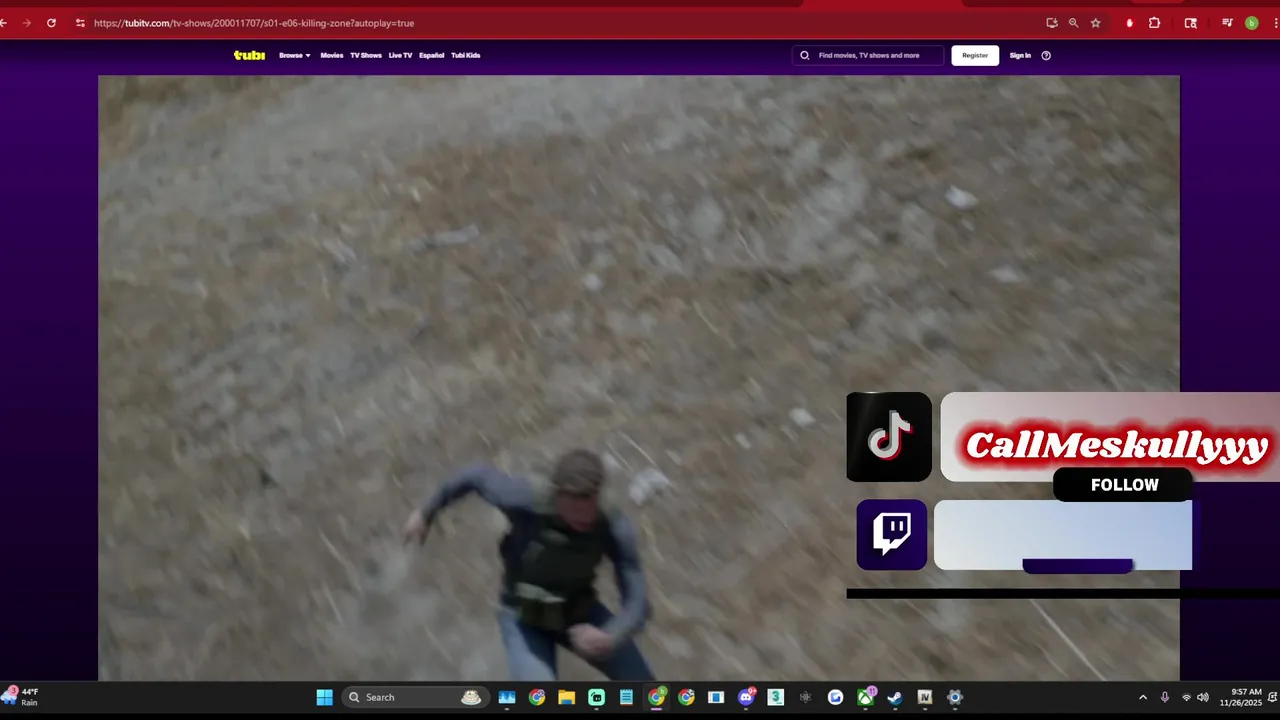The image size is (1280, 720).
Task: Open the tab search side panel icon
Action: coord(1190,22)
